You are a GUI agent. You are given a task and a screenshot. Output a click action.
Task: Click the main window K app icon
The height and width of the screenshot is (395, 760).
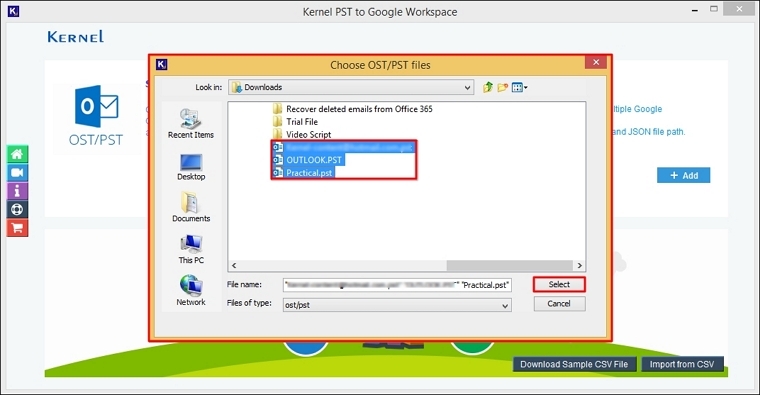coord(14,11)
